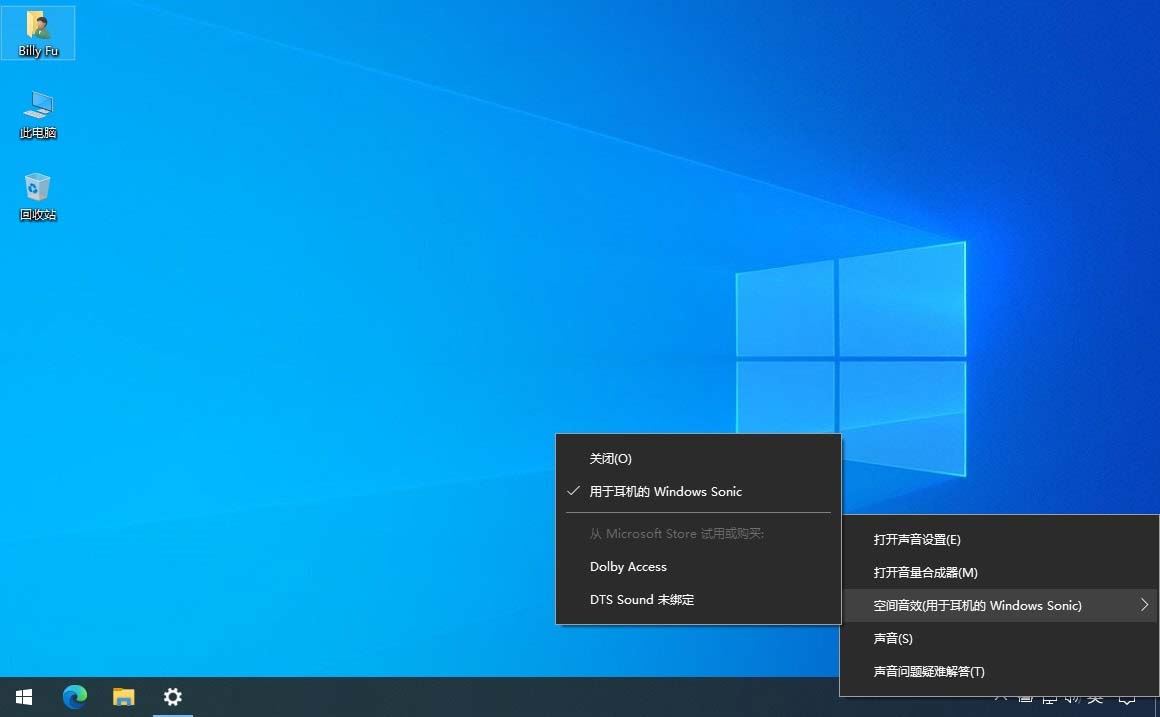This screenshot has width=1160, height=717.
Task: Select the 声音(S) context menu entry
Action: click(x=892, y=638)
